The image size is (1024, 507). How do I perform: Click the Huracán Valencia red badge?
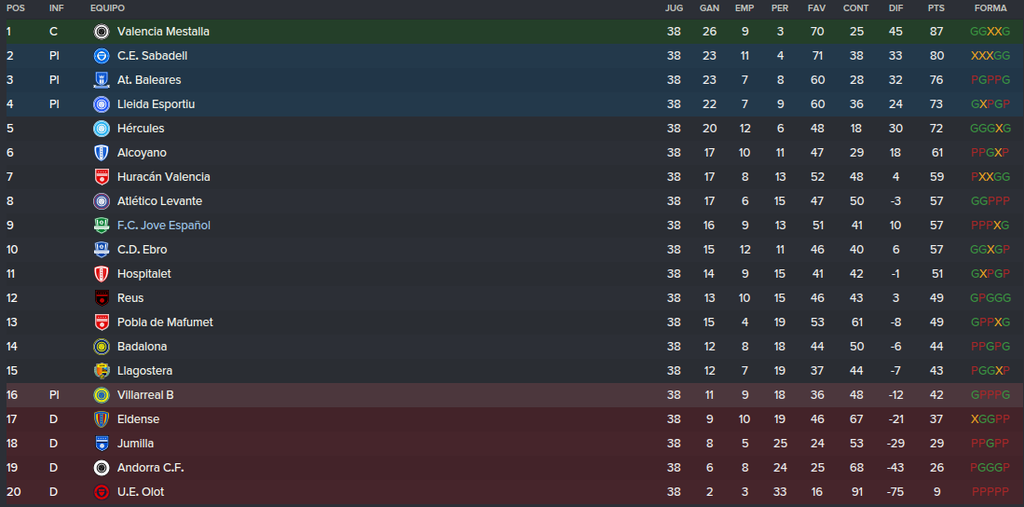click(x=101, y=176)
